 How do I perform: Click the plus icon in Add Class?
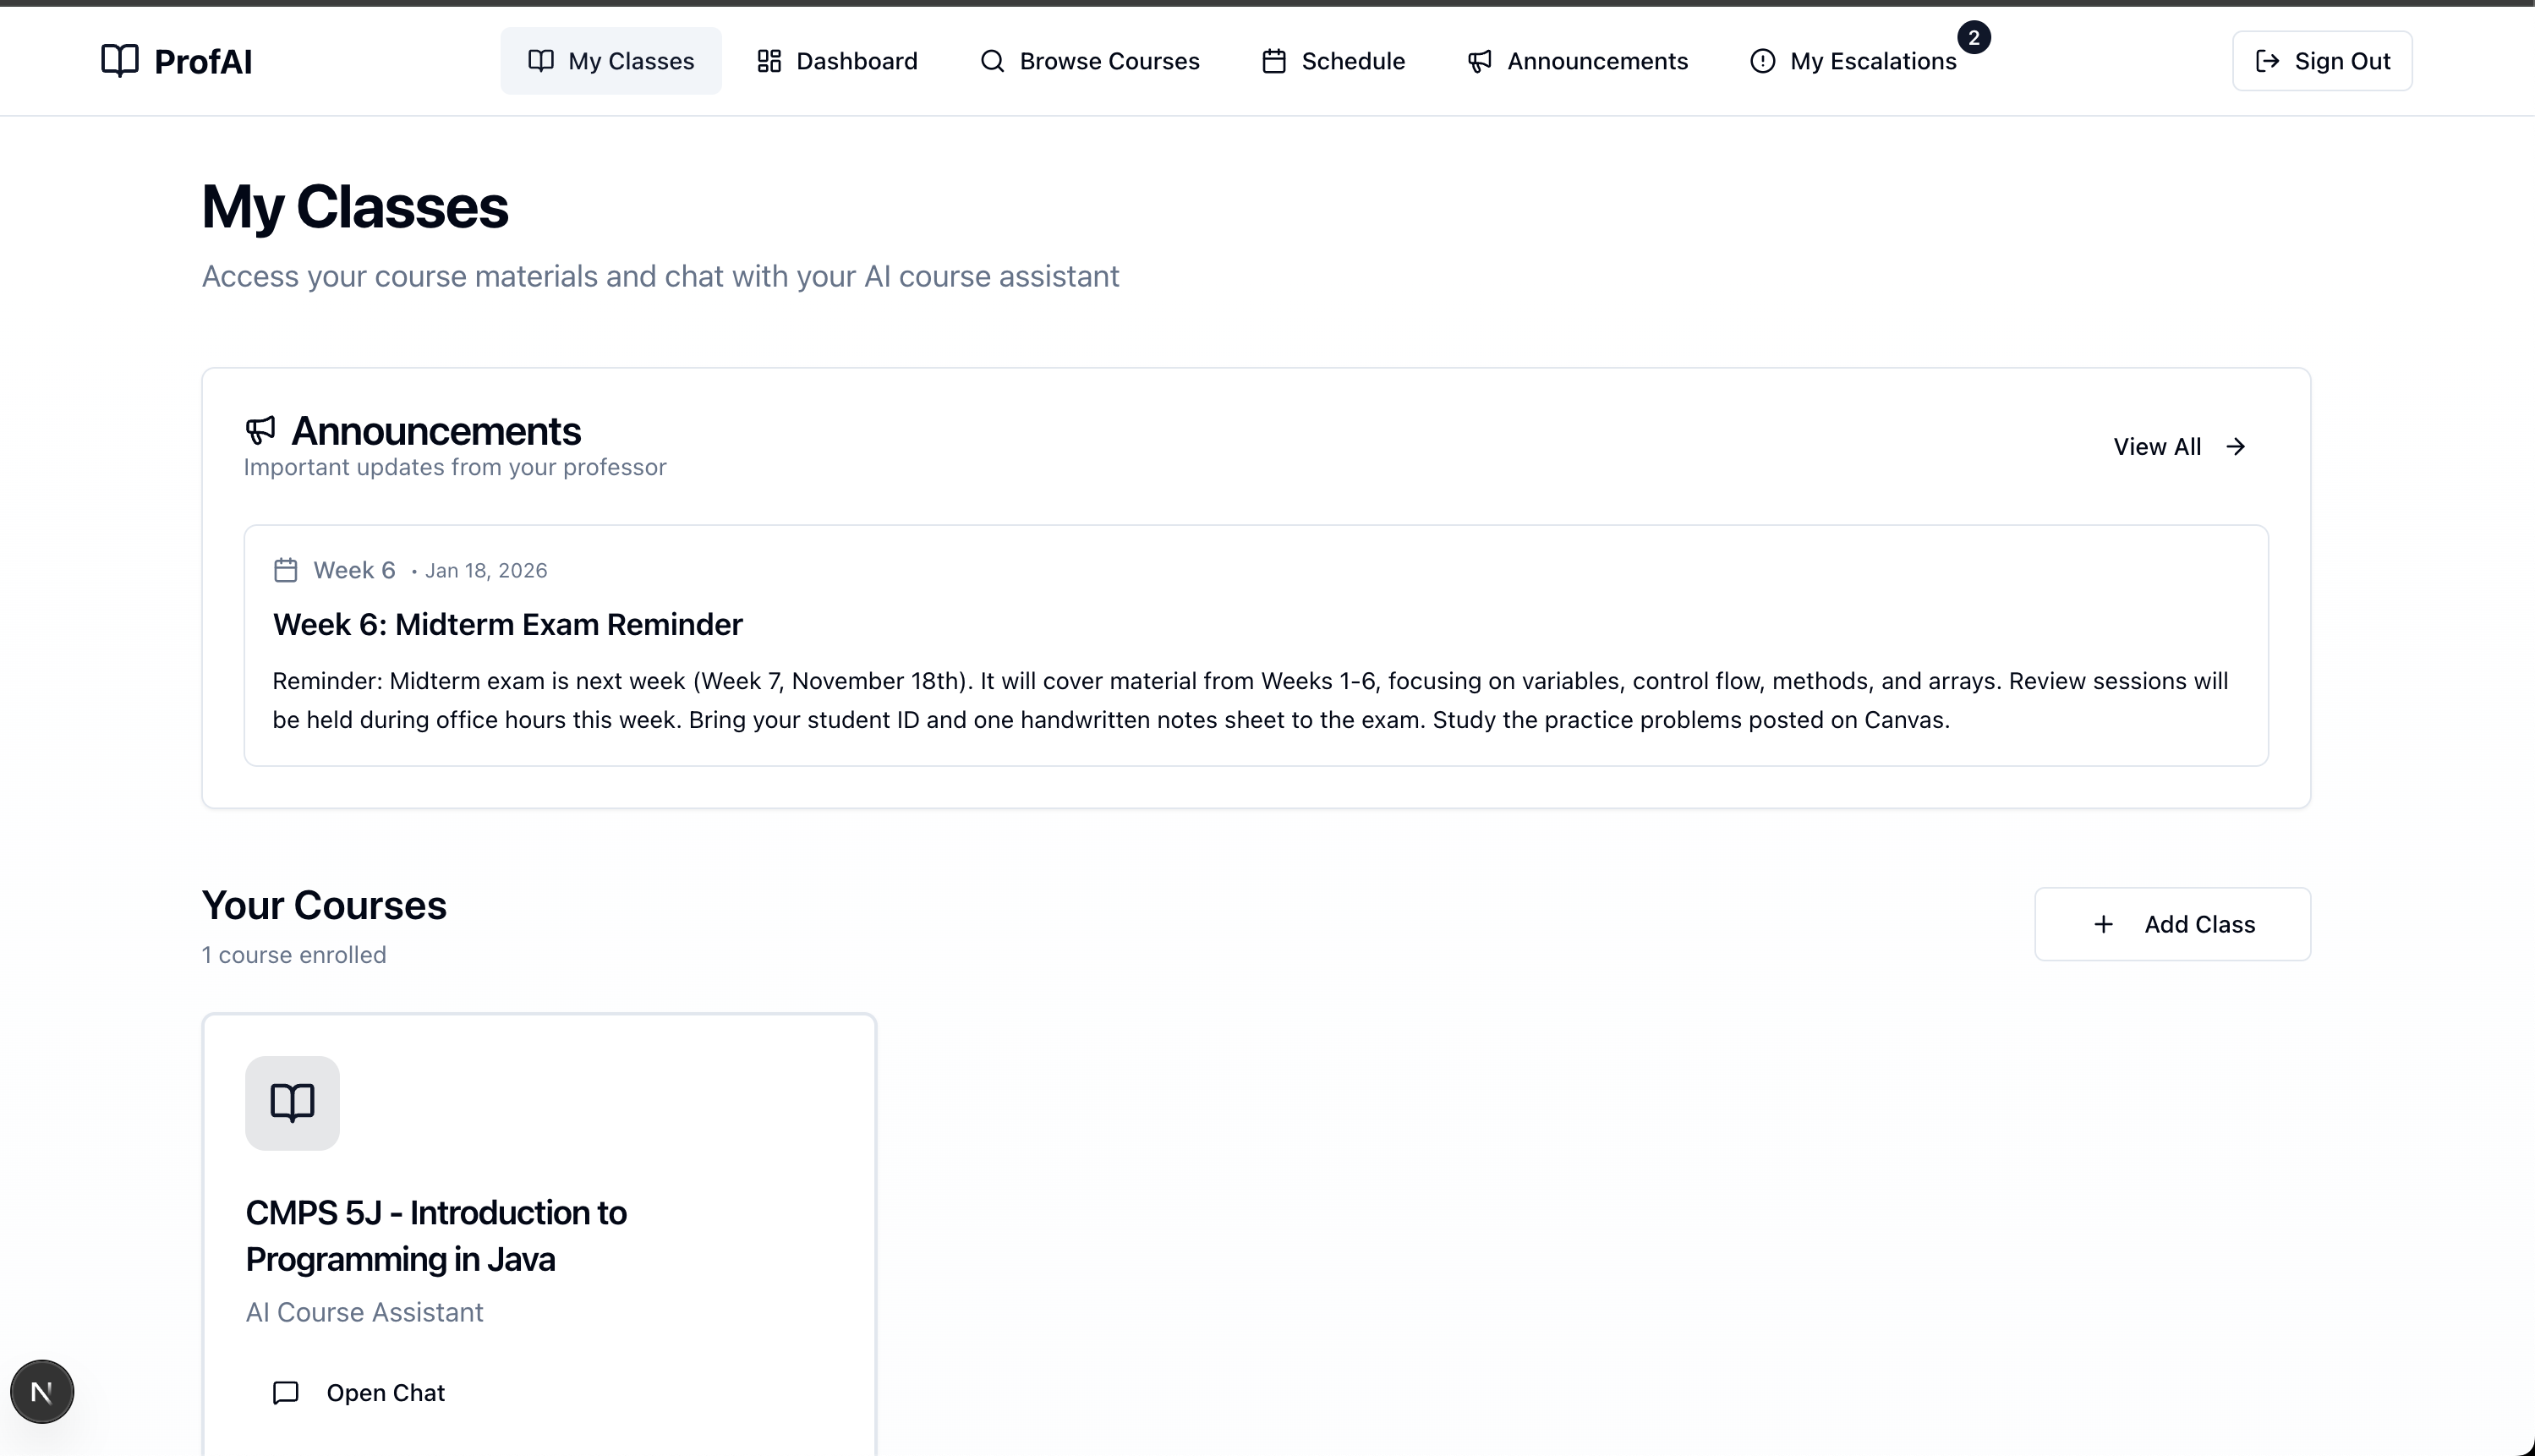pyautogui.click(x=2103, y=924)
